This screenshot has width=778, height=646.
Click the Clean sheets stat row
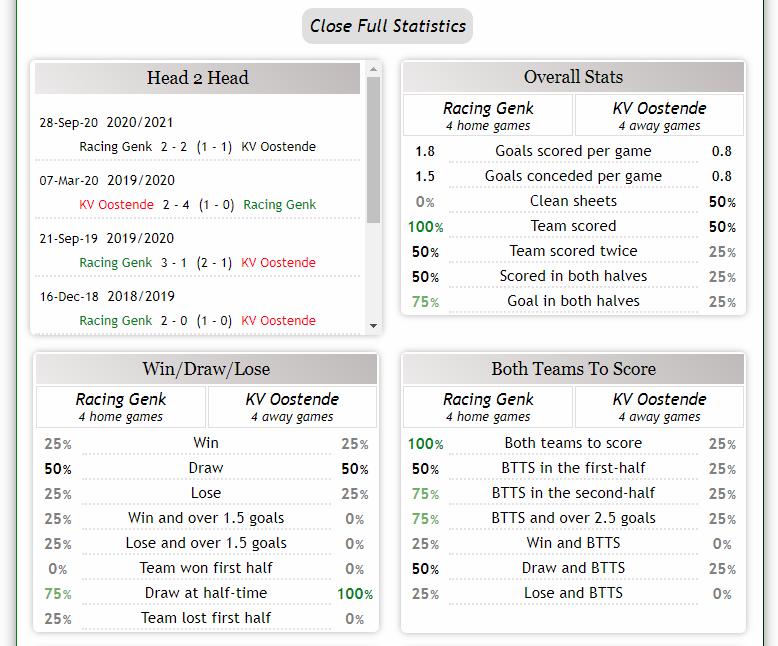coord(573,201)
